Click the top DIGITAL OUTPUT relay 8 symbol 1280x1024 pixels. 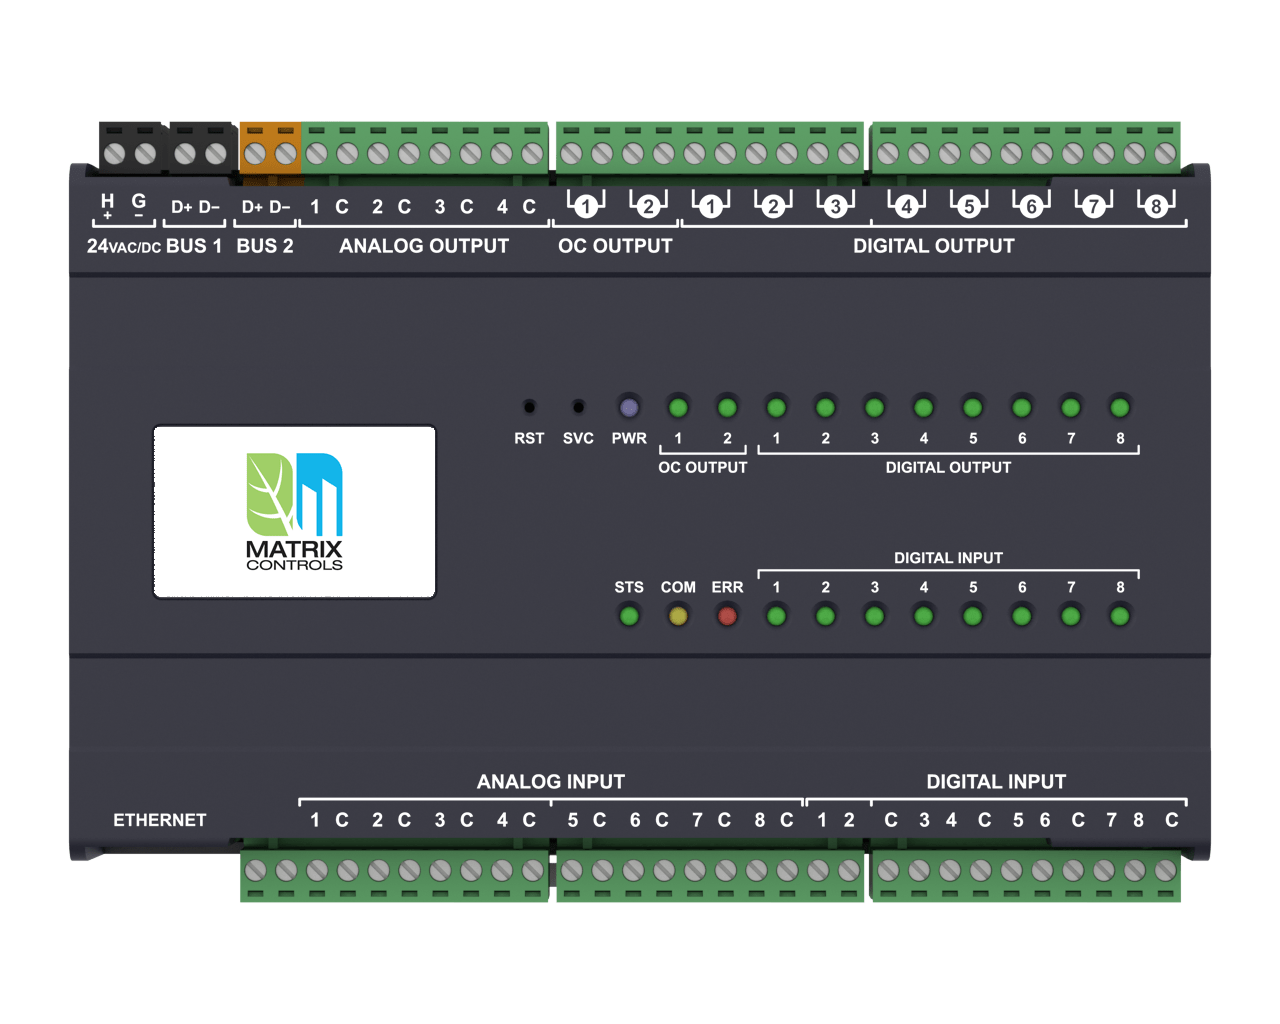coord(1156,205)
